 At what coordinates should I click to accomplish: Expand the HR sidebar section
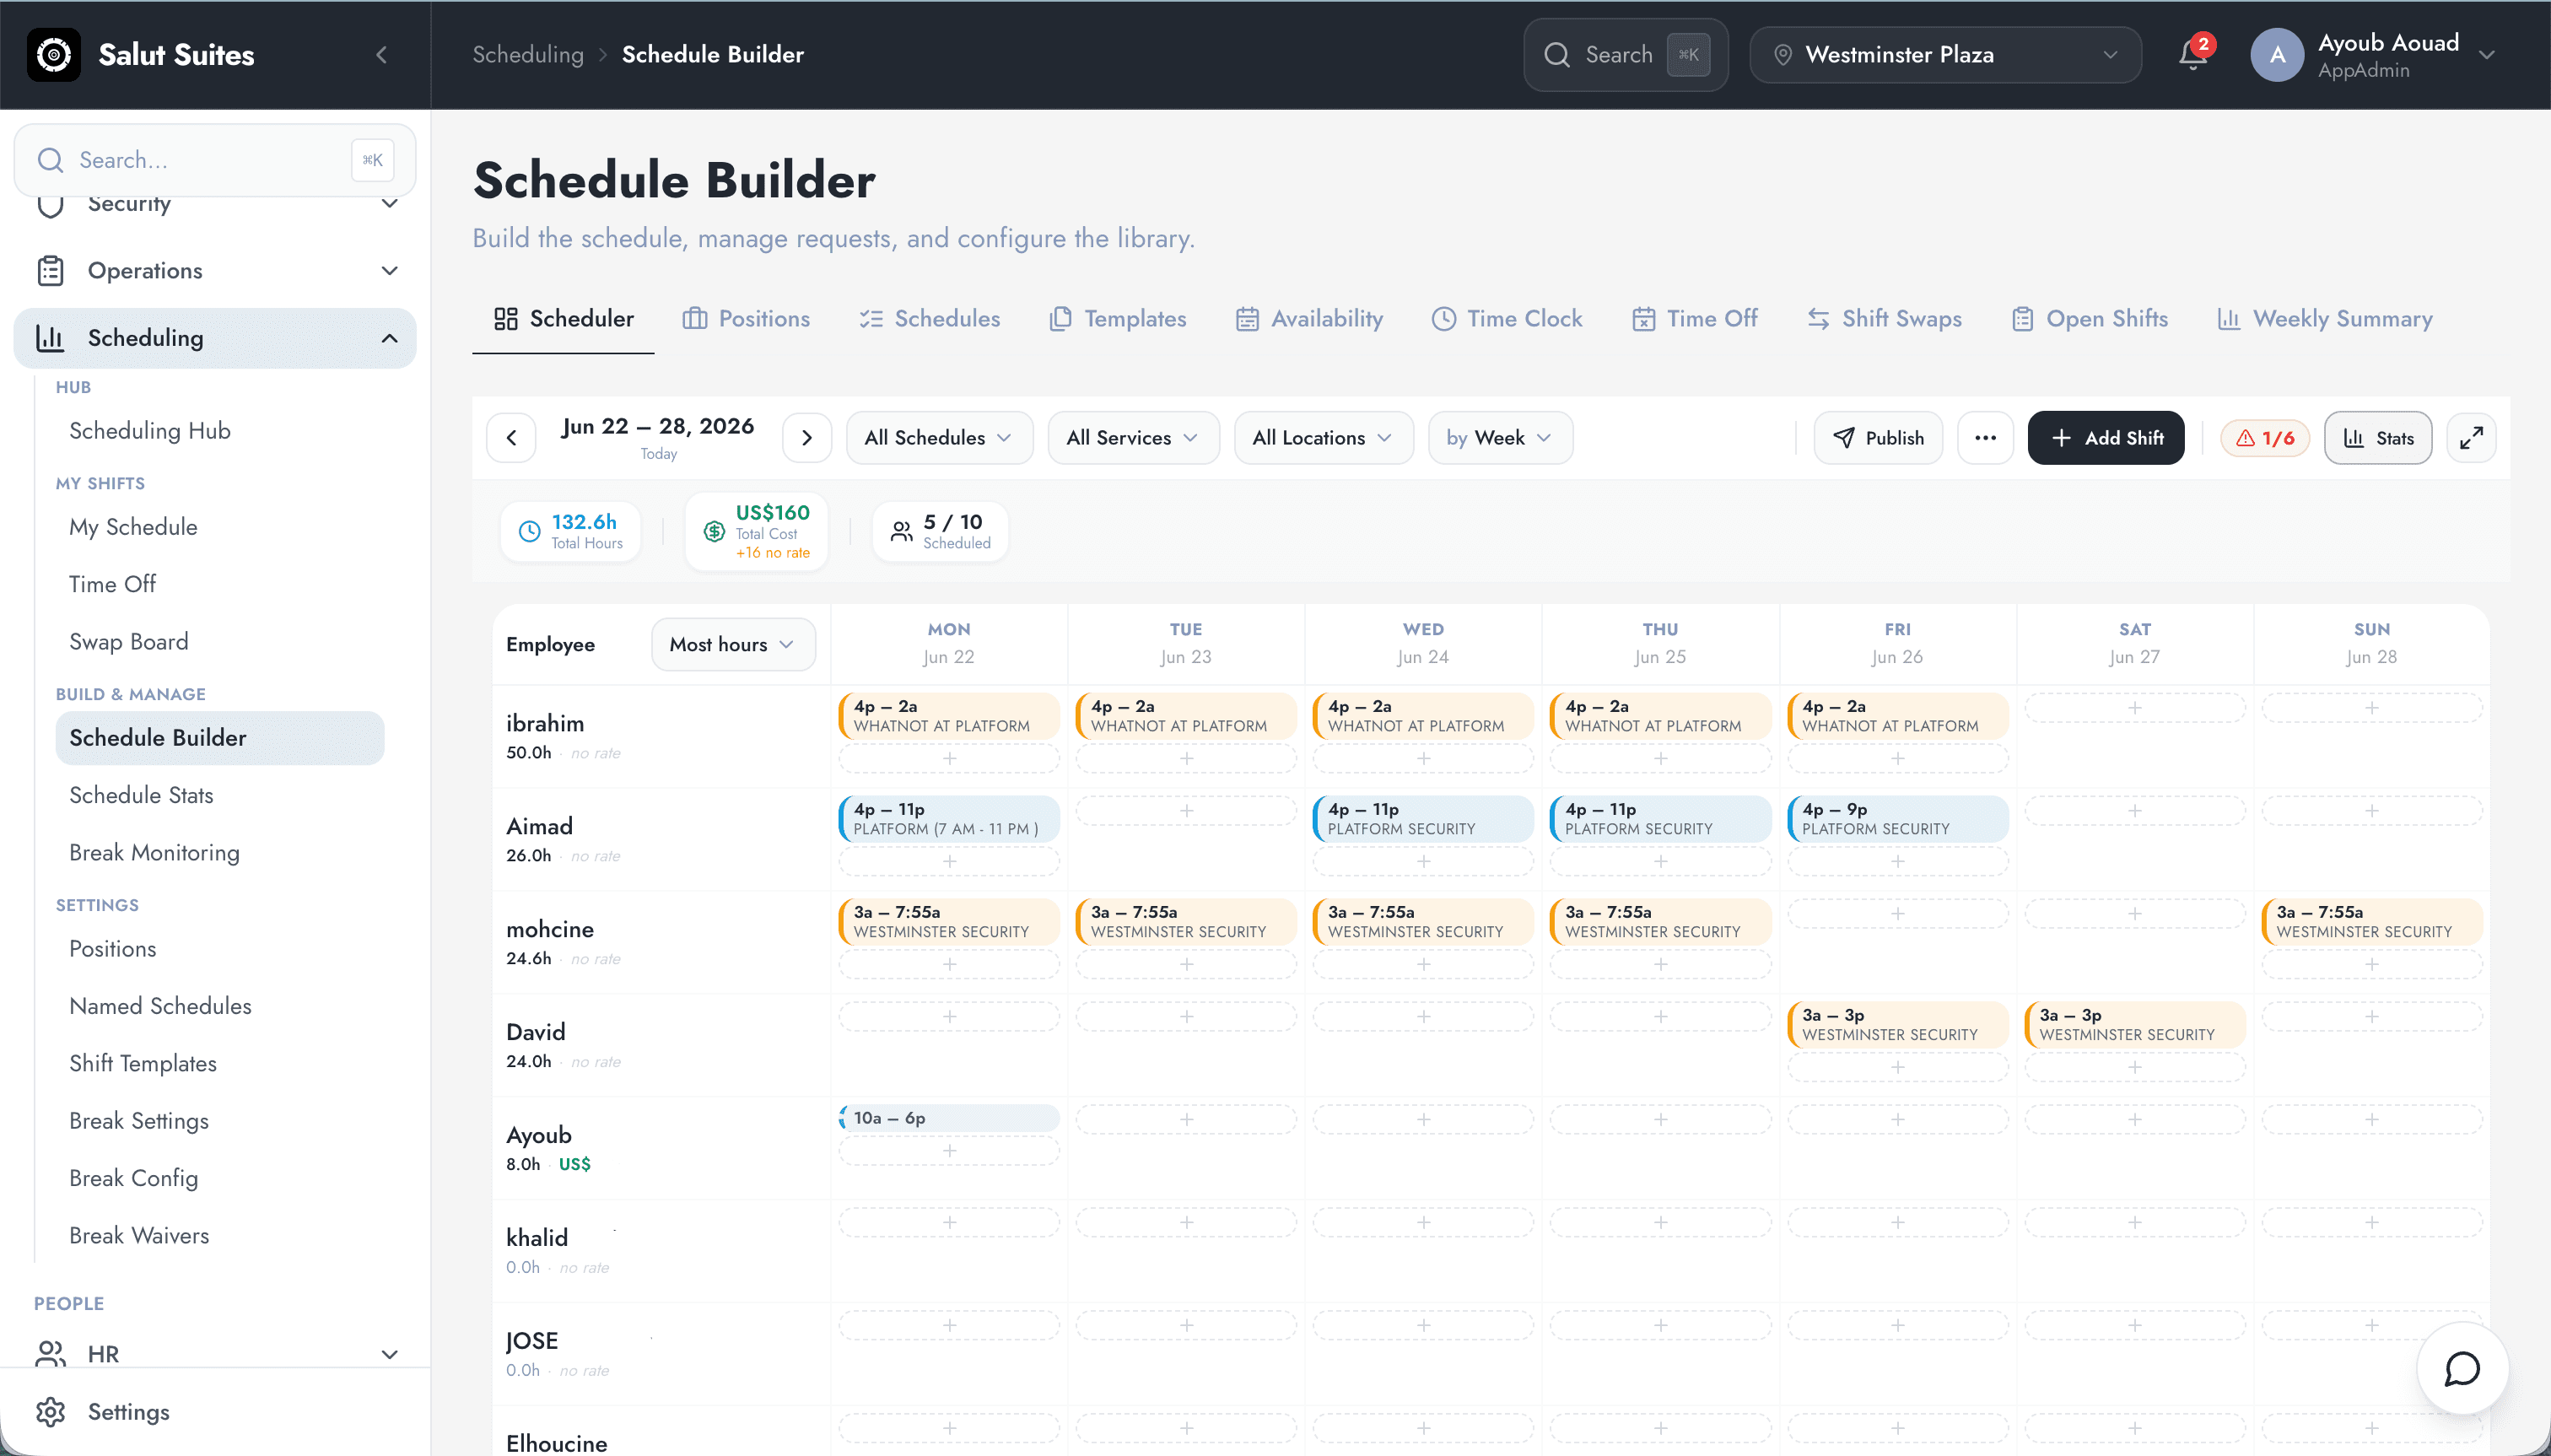tap(215, 1353)
